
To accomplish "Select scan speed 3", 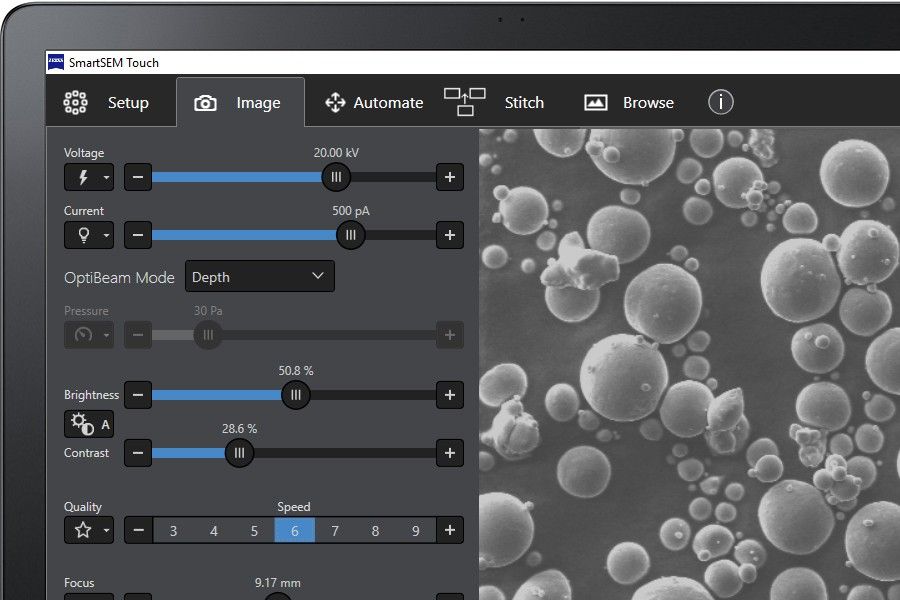I will [x=173, y=530].
